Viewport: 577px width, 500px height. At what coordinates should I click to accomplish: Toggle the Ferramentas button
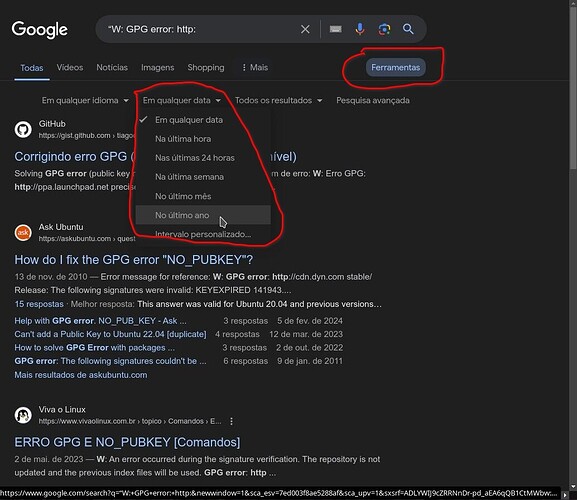[396, 67]
